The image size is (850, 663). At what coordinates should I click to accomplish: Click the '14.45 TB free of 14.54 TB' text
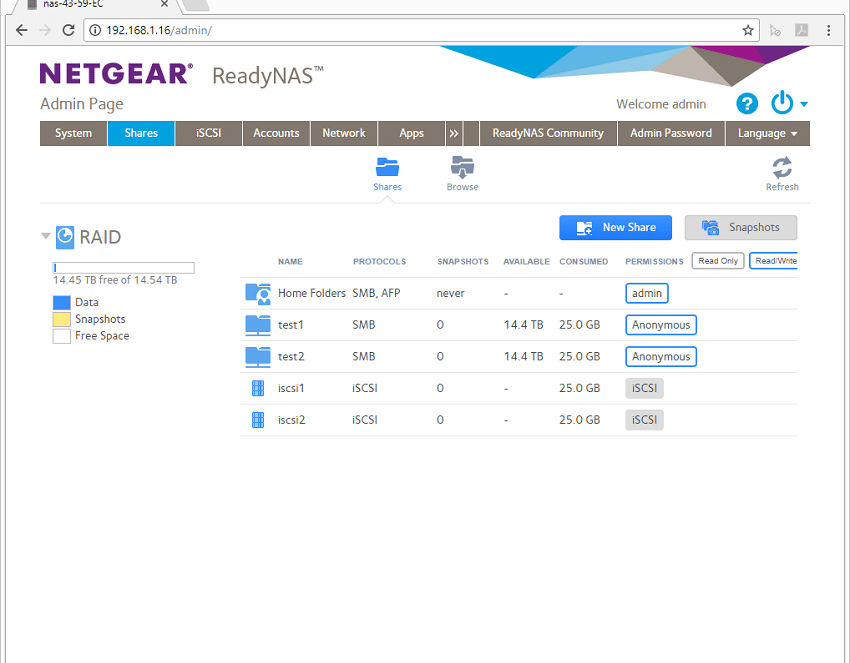click(115, 280)
